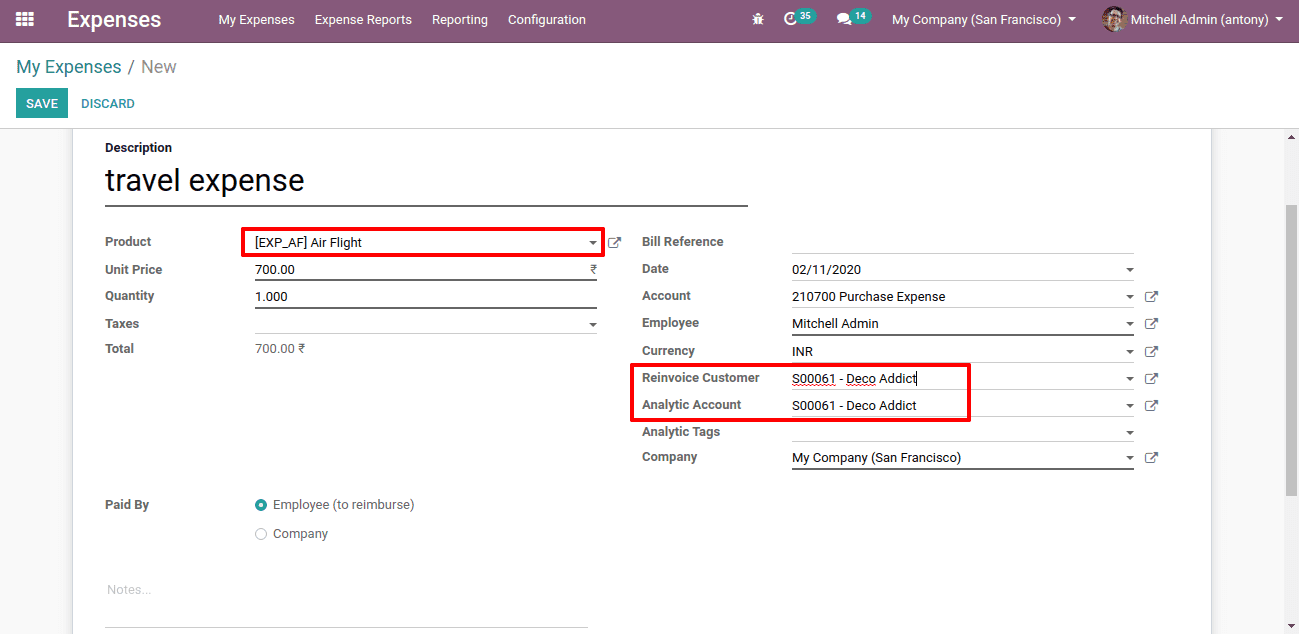Expand the Analytic Account dropdown arrow

click(1129, 406)
